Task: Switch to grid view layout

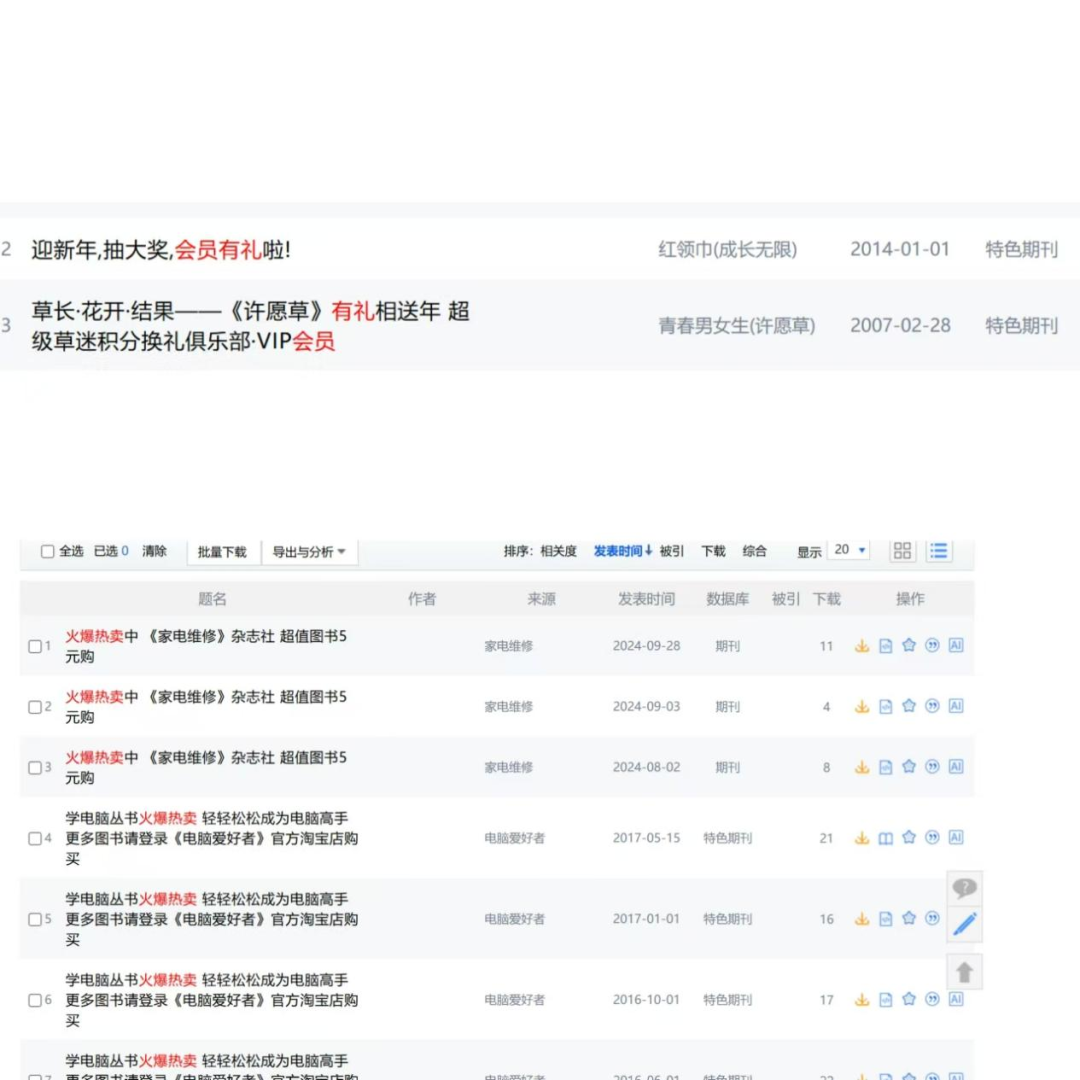Action: (902, 551)
